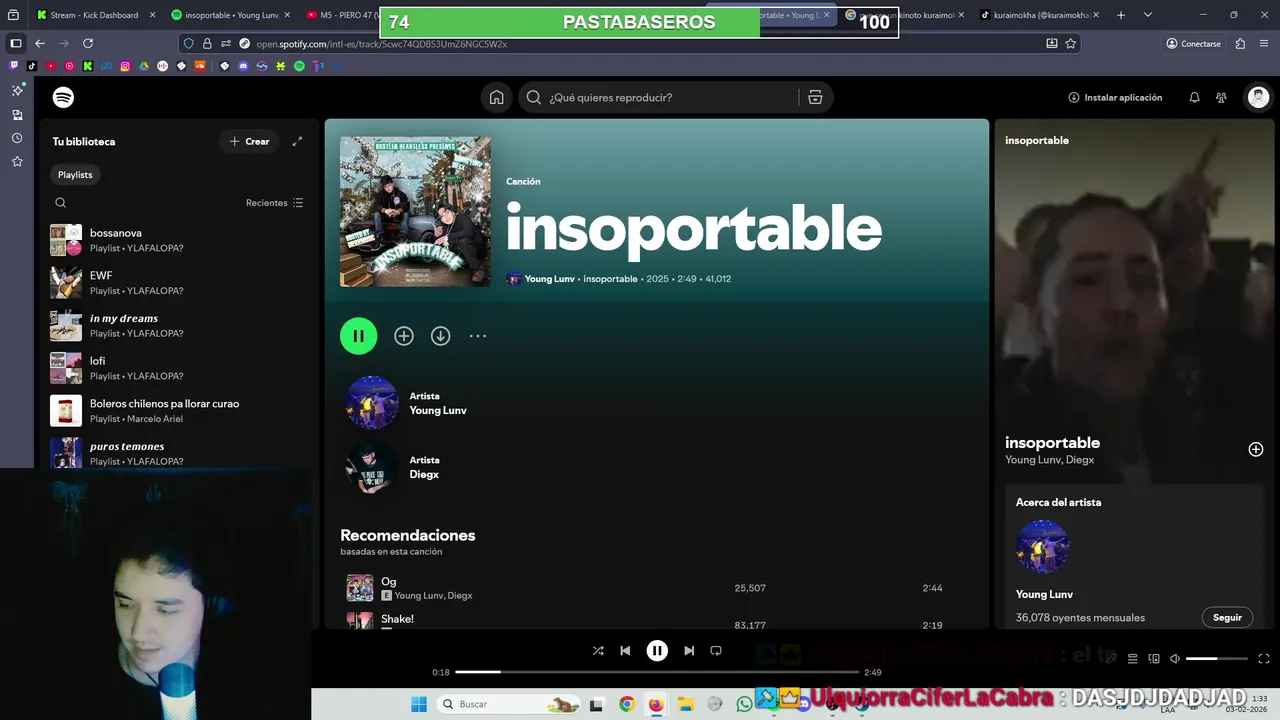The height and width of the screenshot is (720, 1280).
Task: Enter fullscreen mode in player
Action: (1264, 658)
